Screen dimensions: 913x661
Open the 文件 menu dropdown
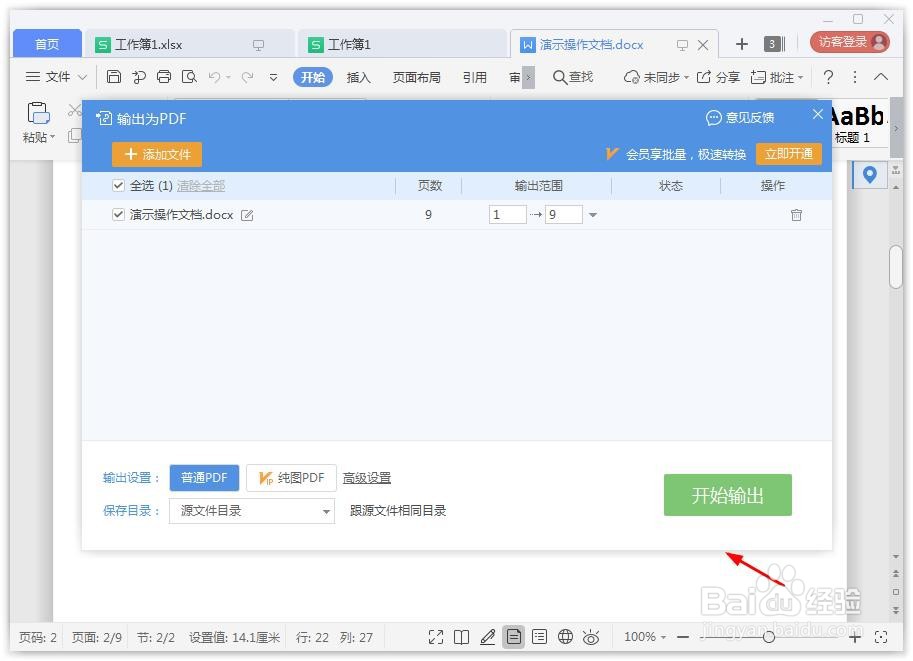[54, 77]
